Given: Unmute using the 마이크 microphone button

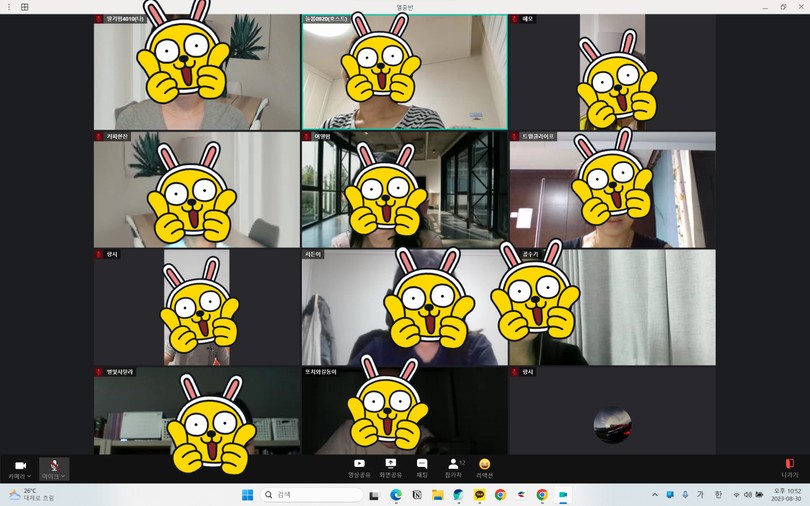Looking at the screenshot, I should (x=52, y=469).
